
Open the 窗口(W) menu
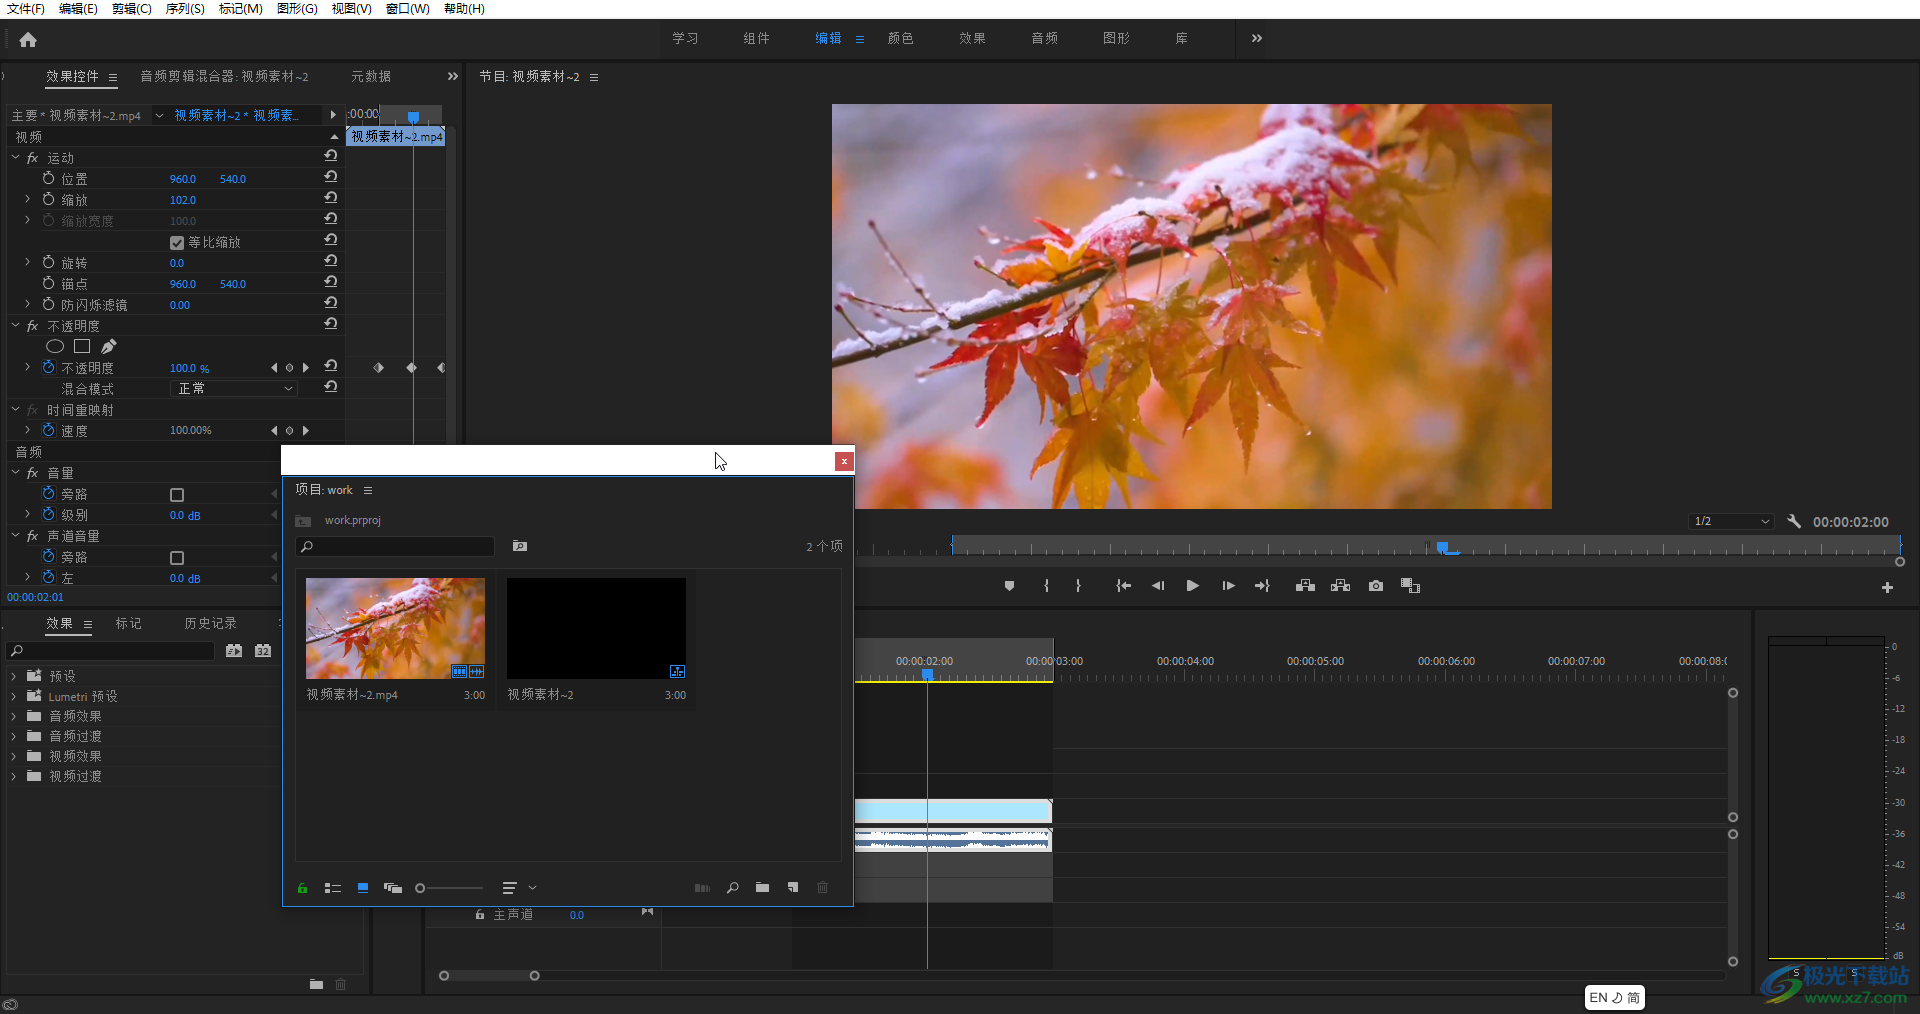(x=407, y=8)
